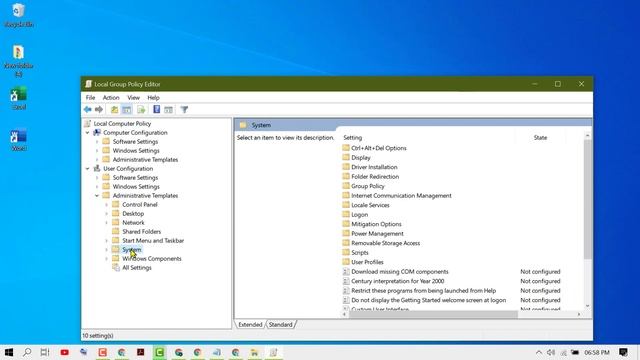640x360 pixels.
Task: Select All Settings in the tree
Action: click(137, 268)
